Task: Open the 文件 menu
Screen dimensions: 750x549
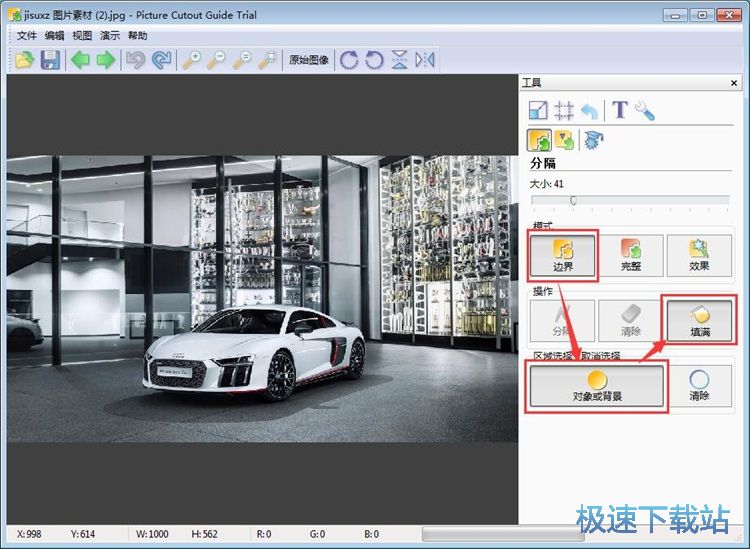Action: tap(26, 35)
